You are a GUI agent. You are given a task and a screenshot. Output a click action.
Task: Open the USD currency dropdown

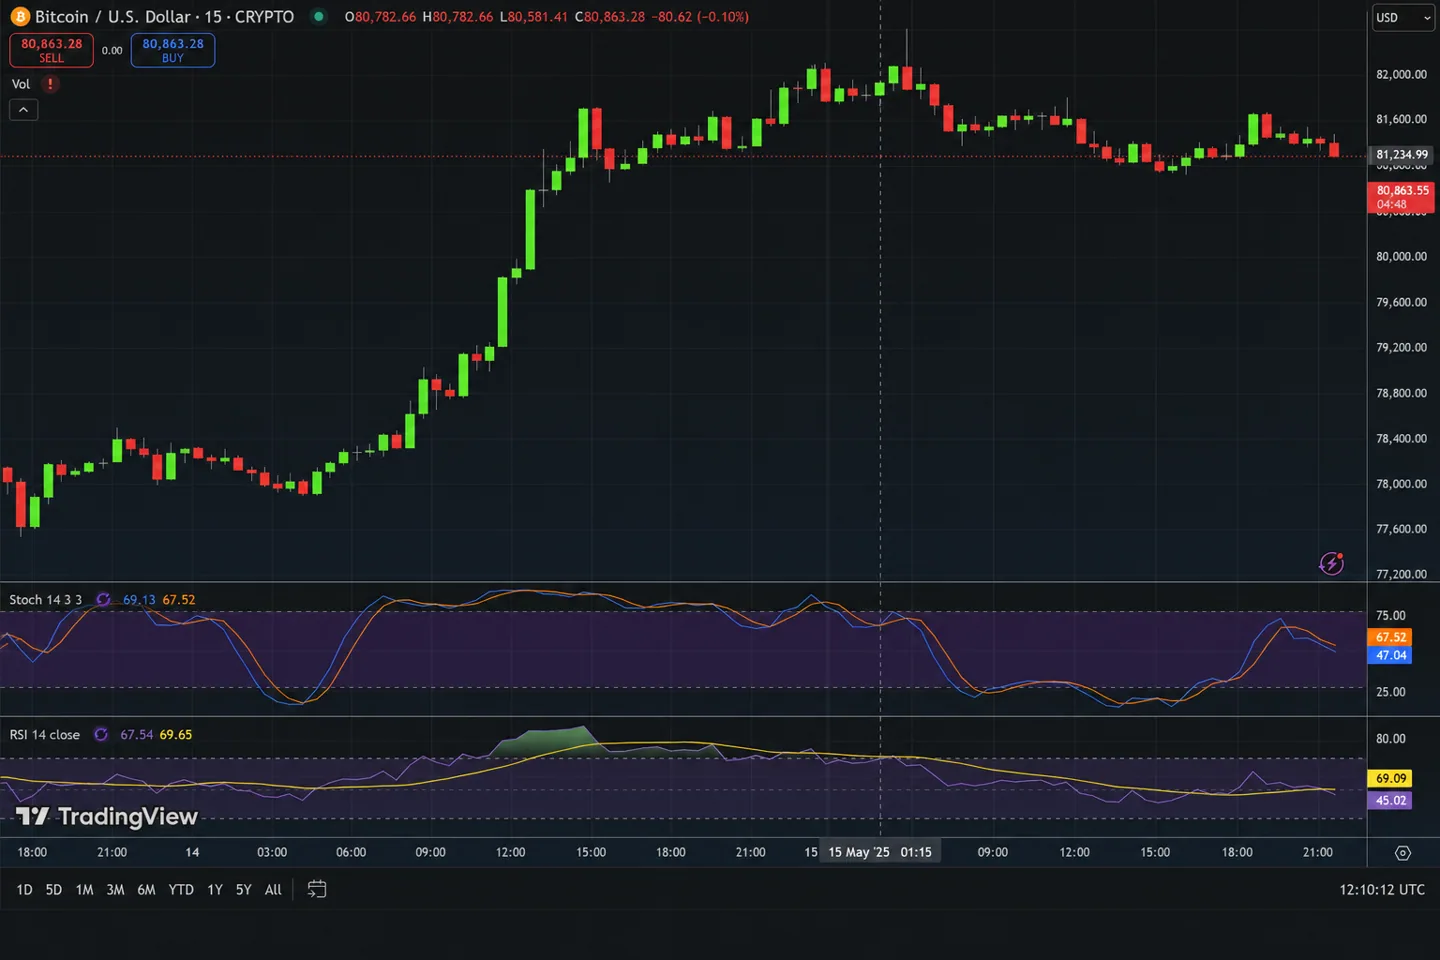(1403, 17)
